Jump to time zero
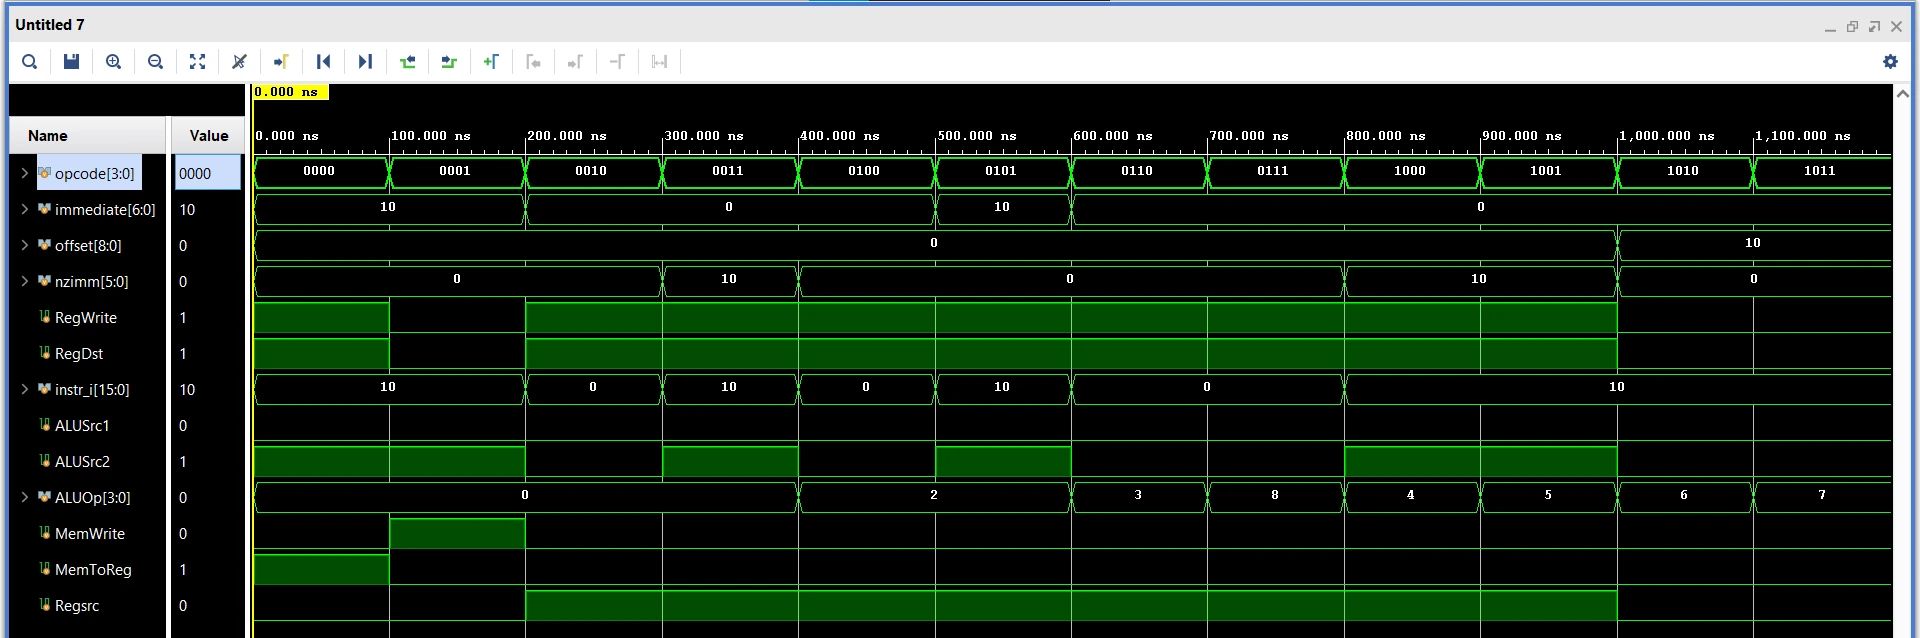Viewport: 1920px width, 638px height. pyautogui.click(x=323, y=62)
